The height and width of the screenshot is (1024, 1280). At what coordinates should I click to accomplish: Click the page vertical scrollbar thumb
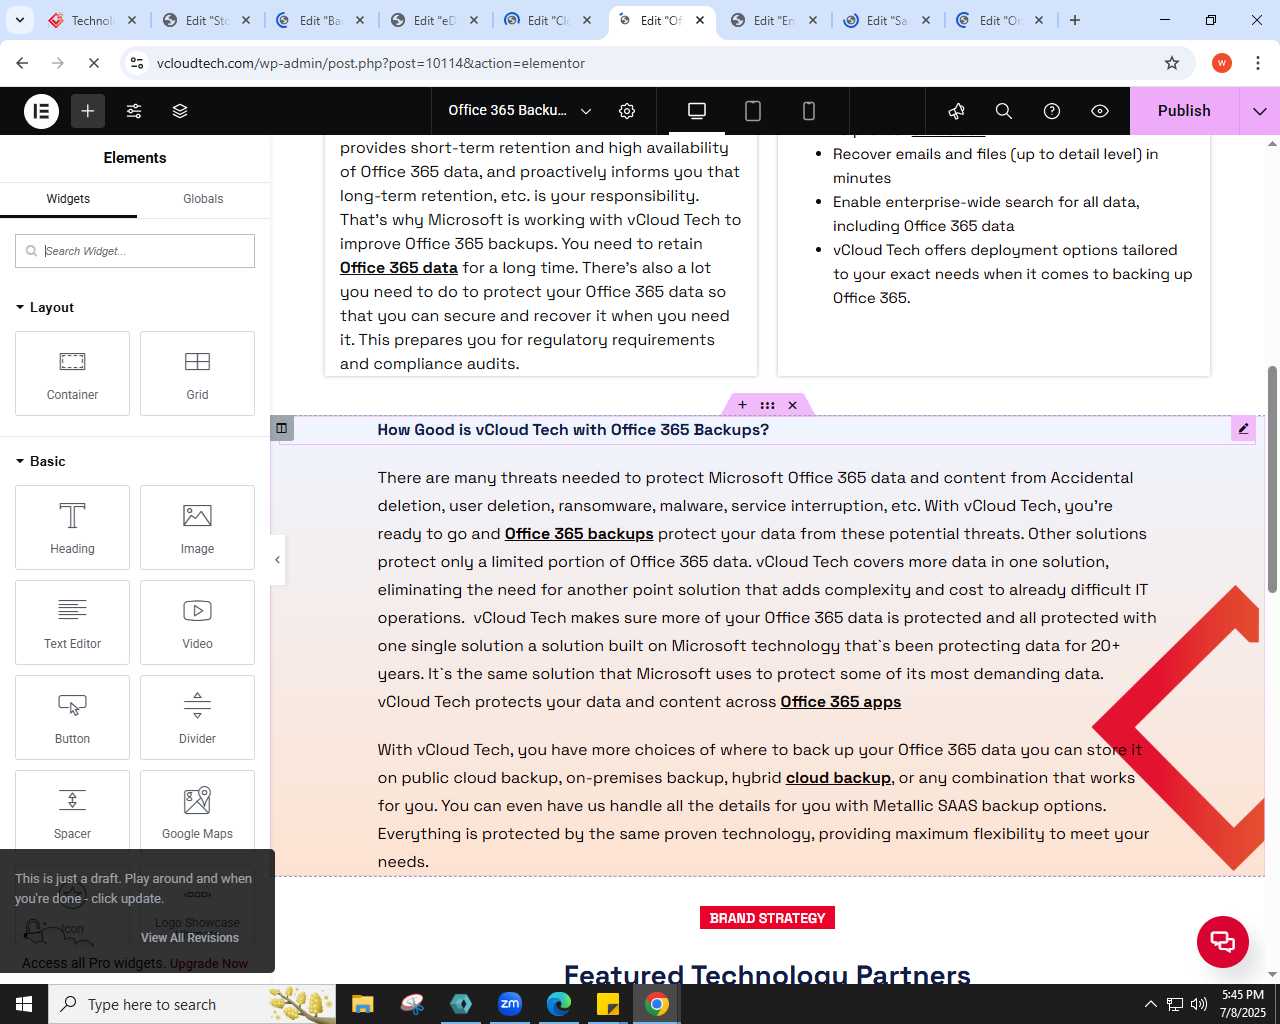pyautogui.click(x=1272, y=480)
